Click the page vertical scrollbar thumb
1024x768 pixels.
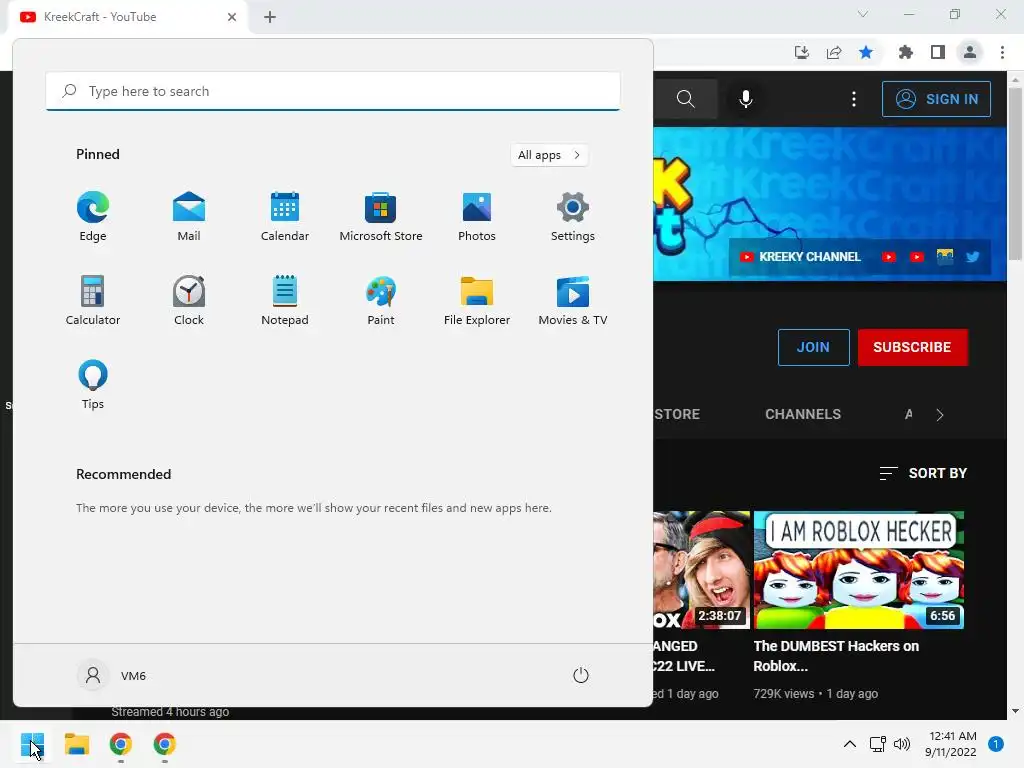tap(1015, 173)
